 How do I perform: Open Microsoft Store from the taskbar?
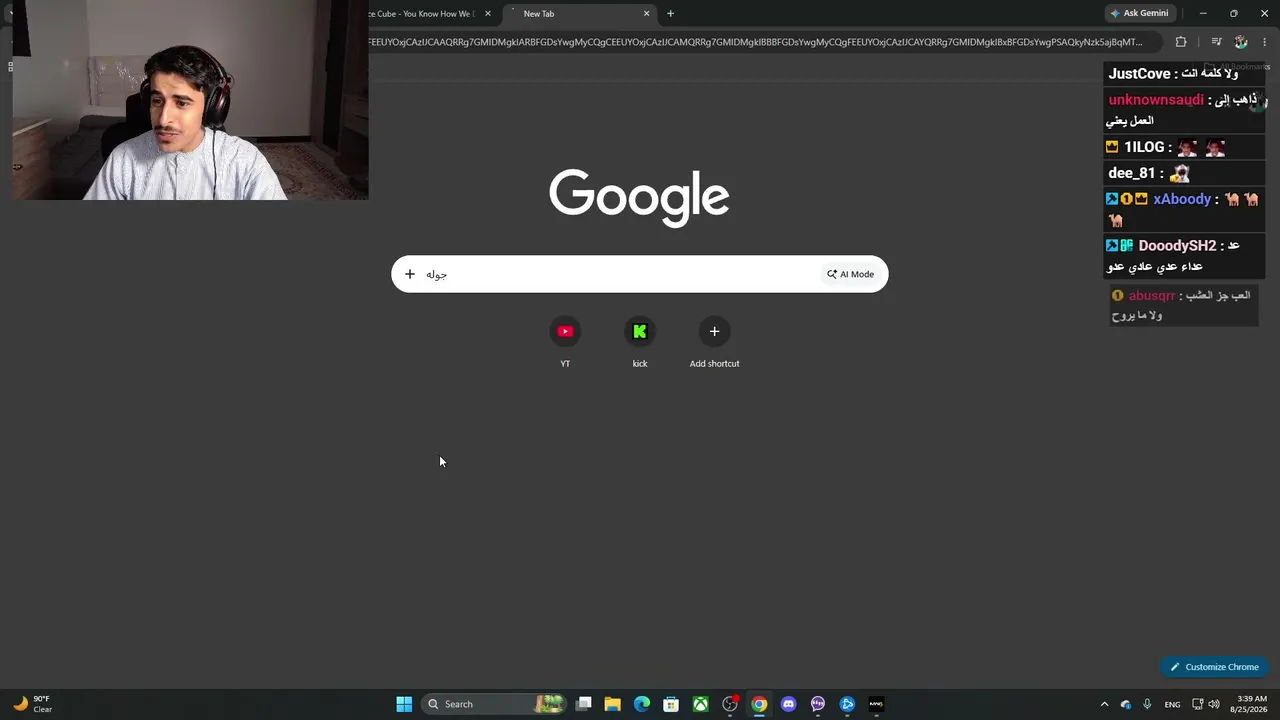(671, 704)
